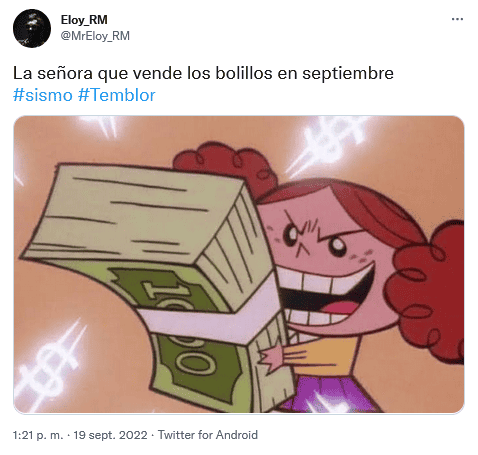Screen dimensions: 478x455
Task: Click the Eloy_RM round profile avatar
Action: coord(32,28)
